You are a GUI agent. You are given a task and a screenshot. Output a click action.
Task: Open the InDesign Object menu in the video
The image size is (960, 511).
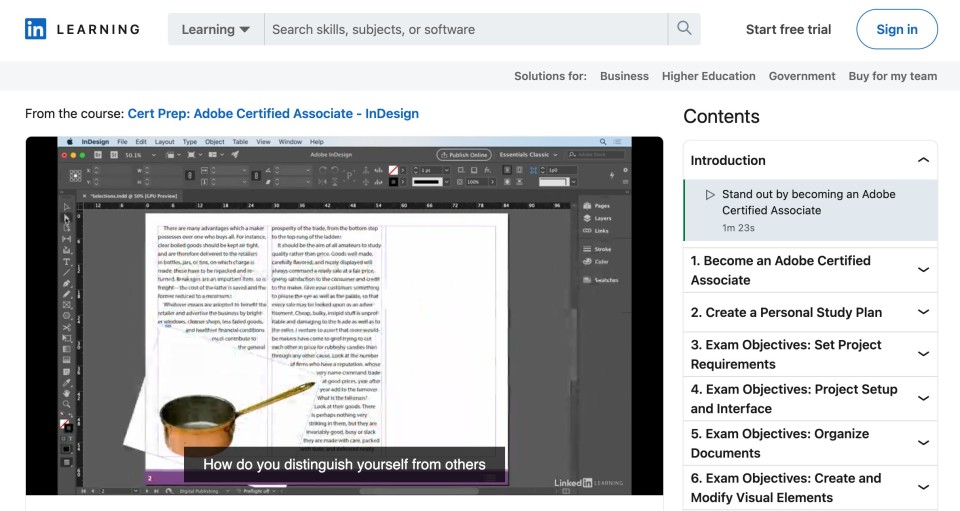pyautogui.click(x=214, y=141)
